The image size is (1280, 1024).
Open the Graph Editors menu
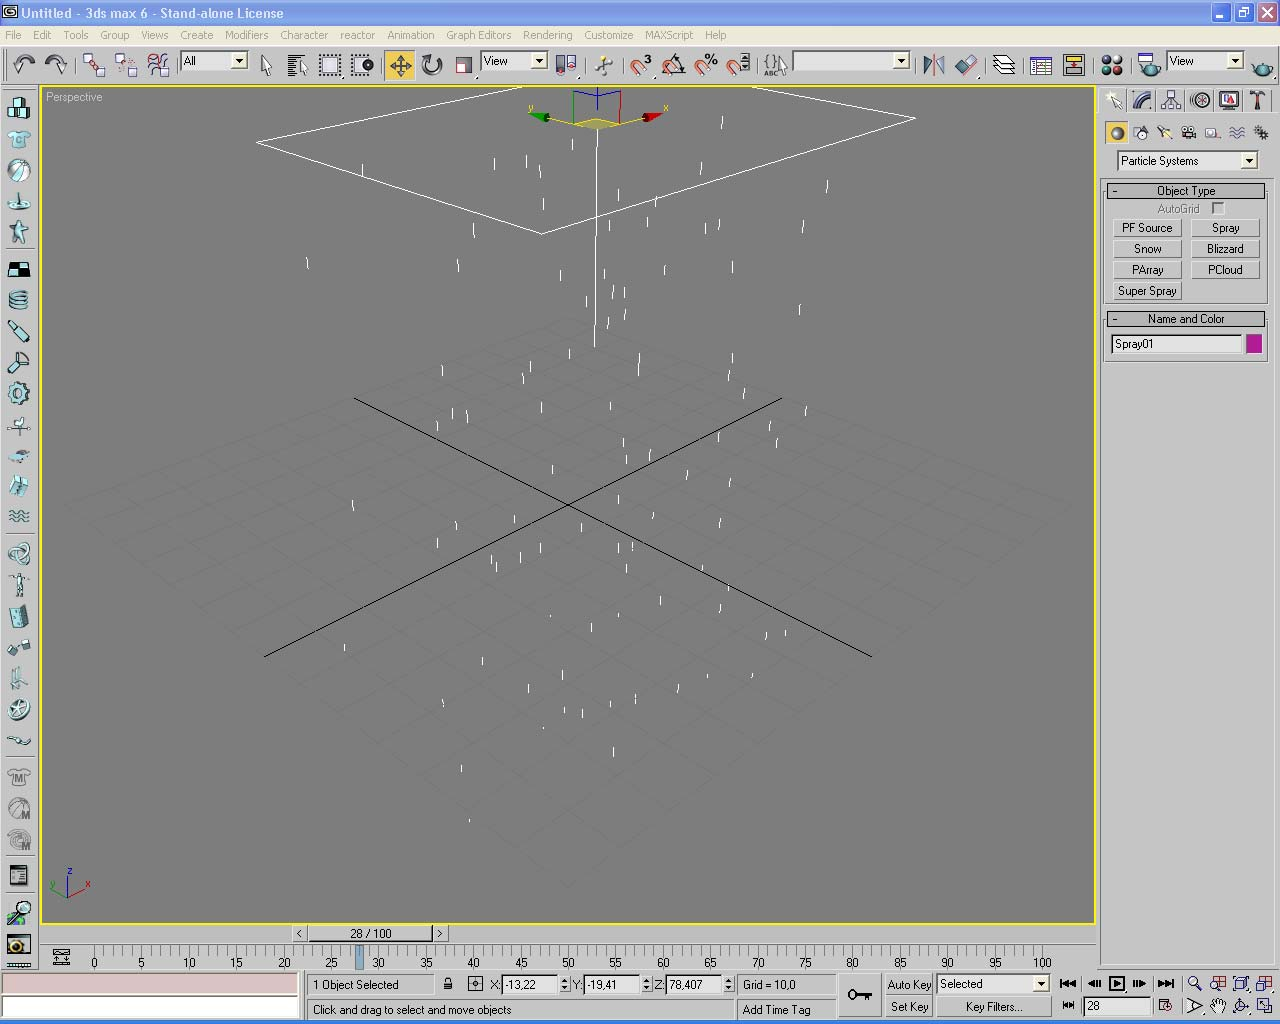pos(478,35)
